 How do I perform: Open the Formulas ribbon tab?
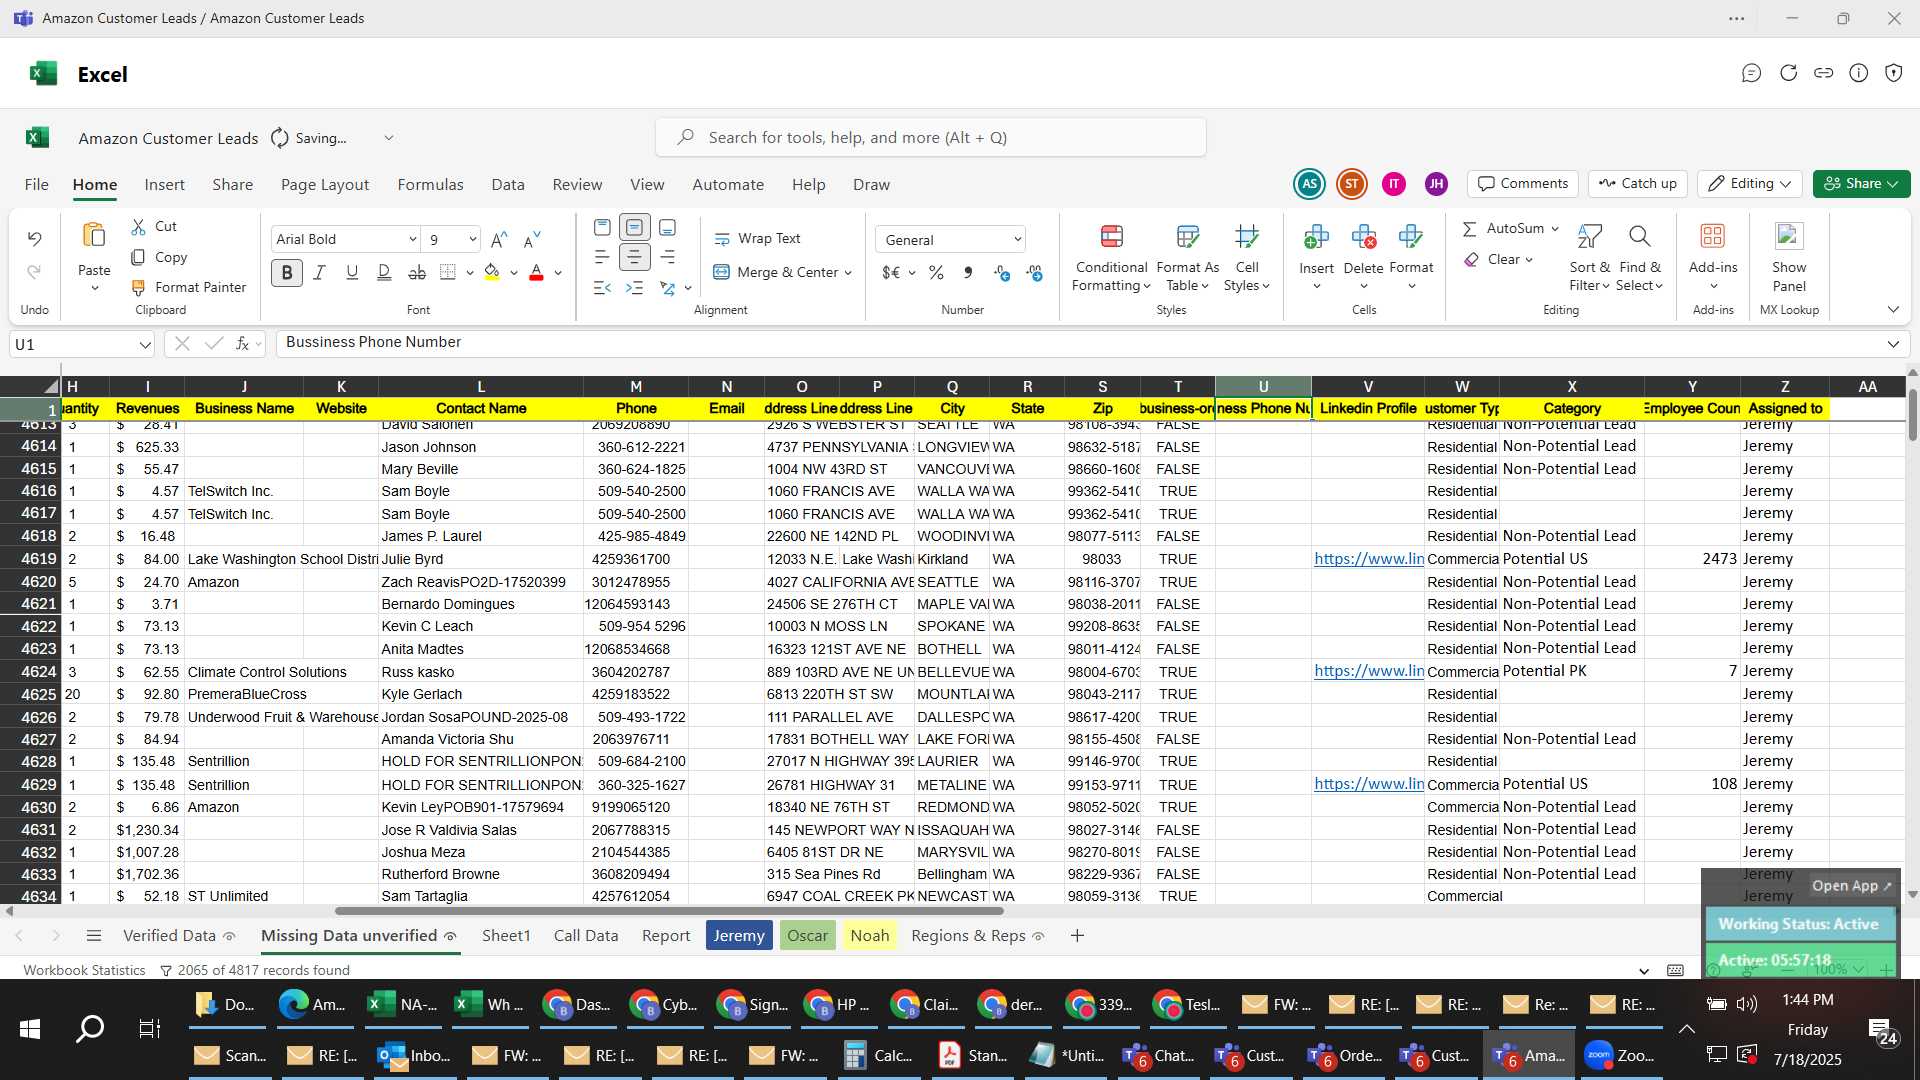(430, 184)
